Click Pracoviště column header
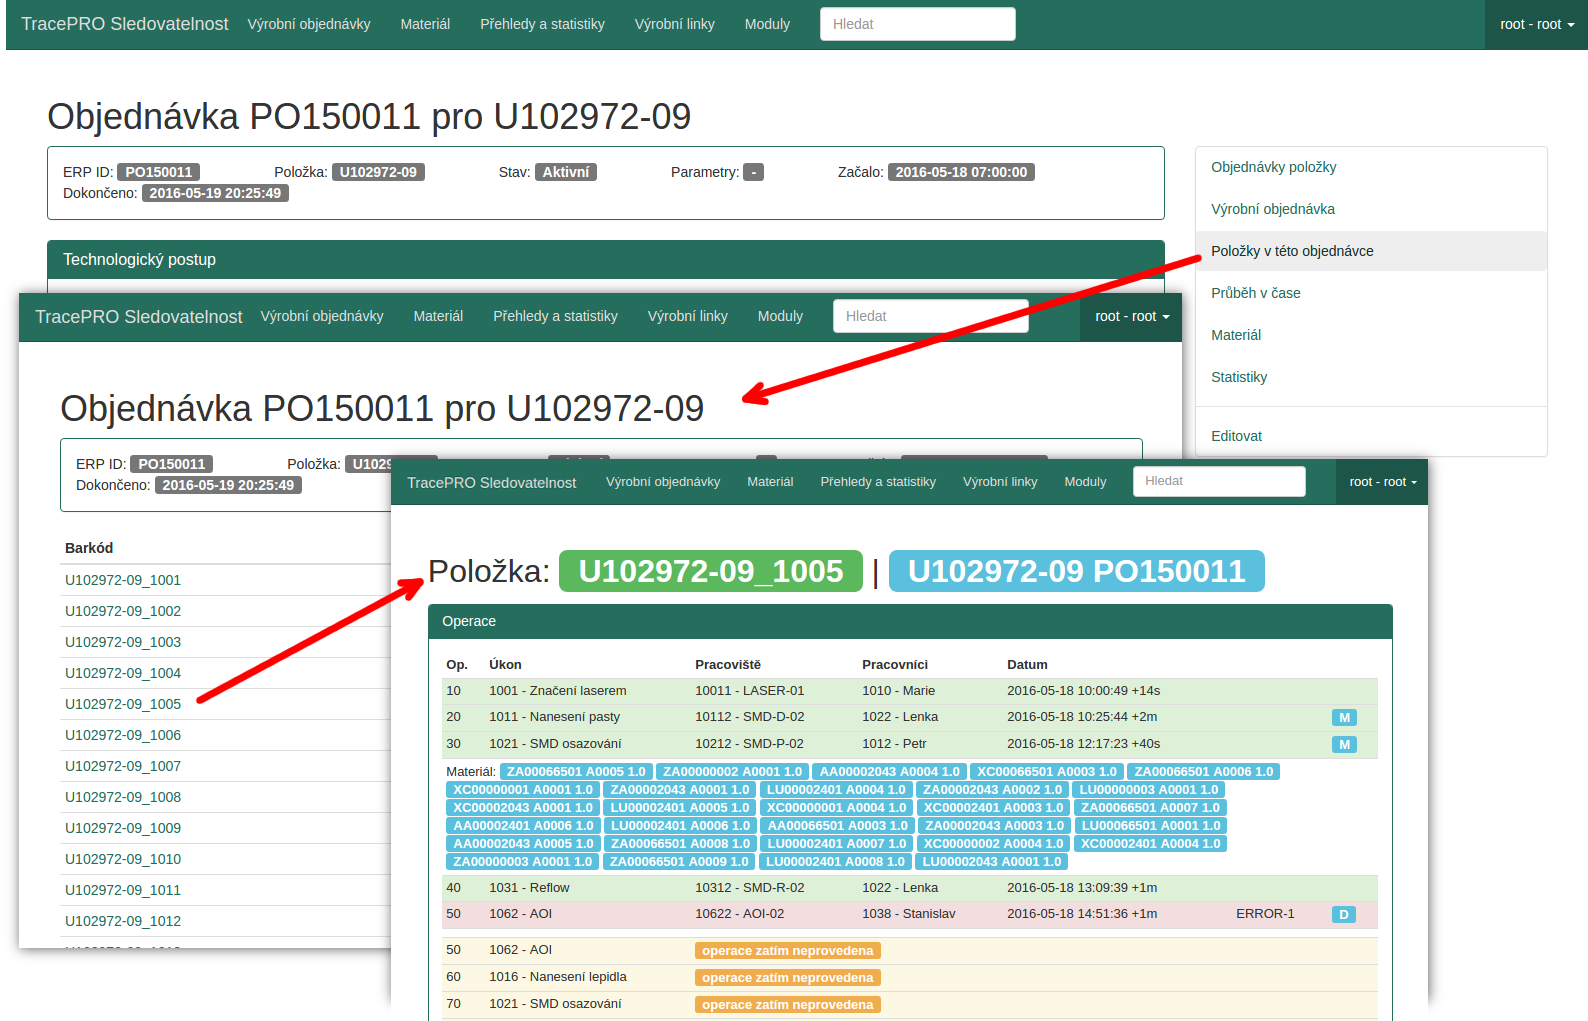Image resolution: width=1588 pixels, height=1021 pixels. point(728,665)
